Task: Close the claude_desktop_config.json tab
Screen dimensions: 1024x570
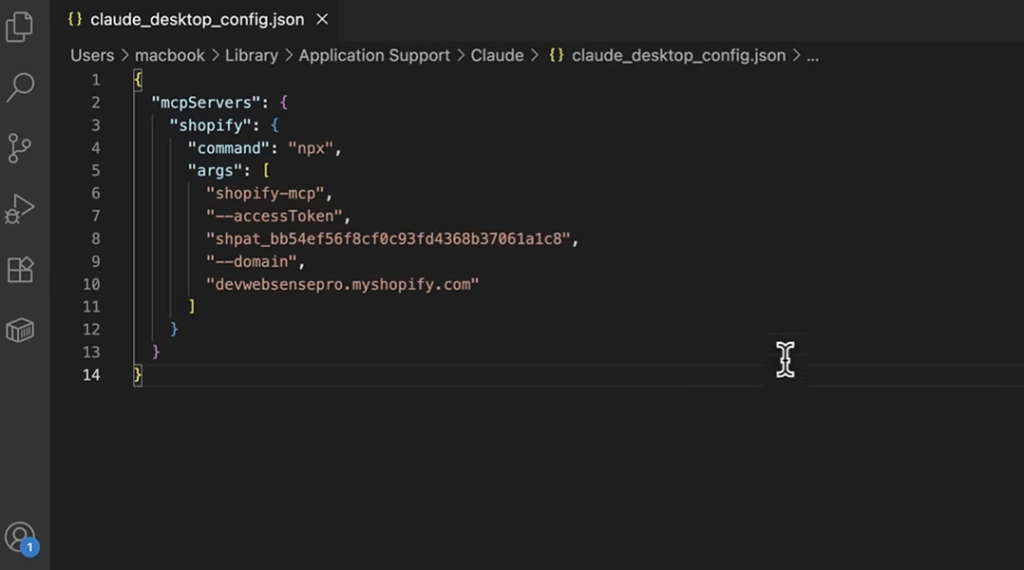Action: tap(322, 20)
